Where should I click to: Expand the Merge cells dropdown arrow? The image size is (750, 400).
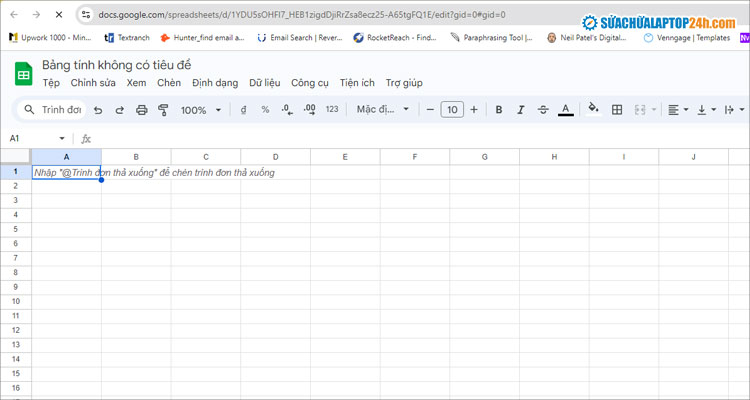654,110
